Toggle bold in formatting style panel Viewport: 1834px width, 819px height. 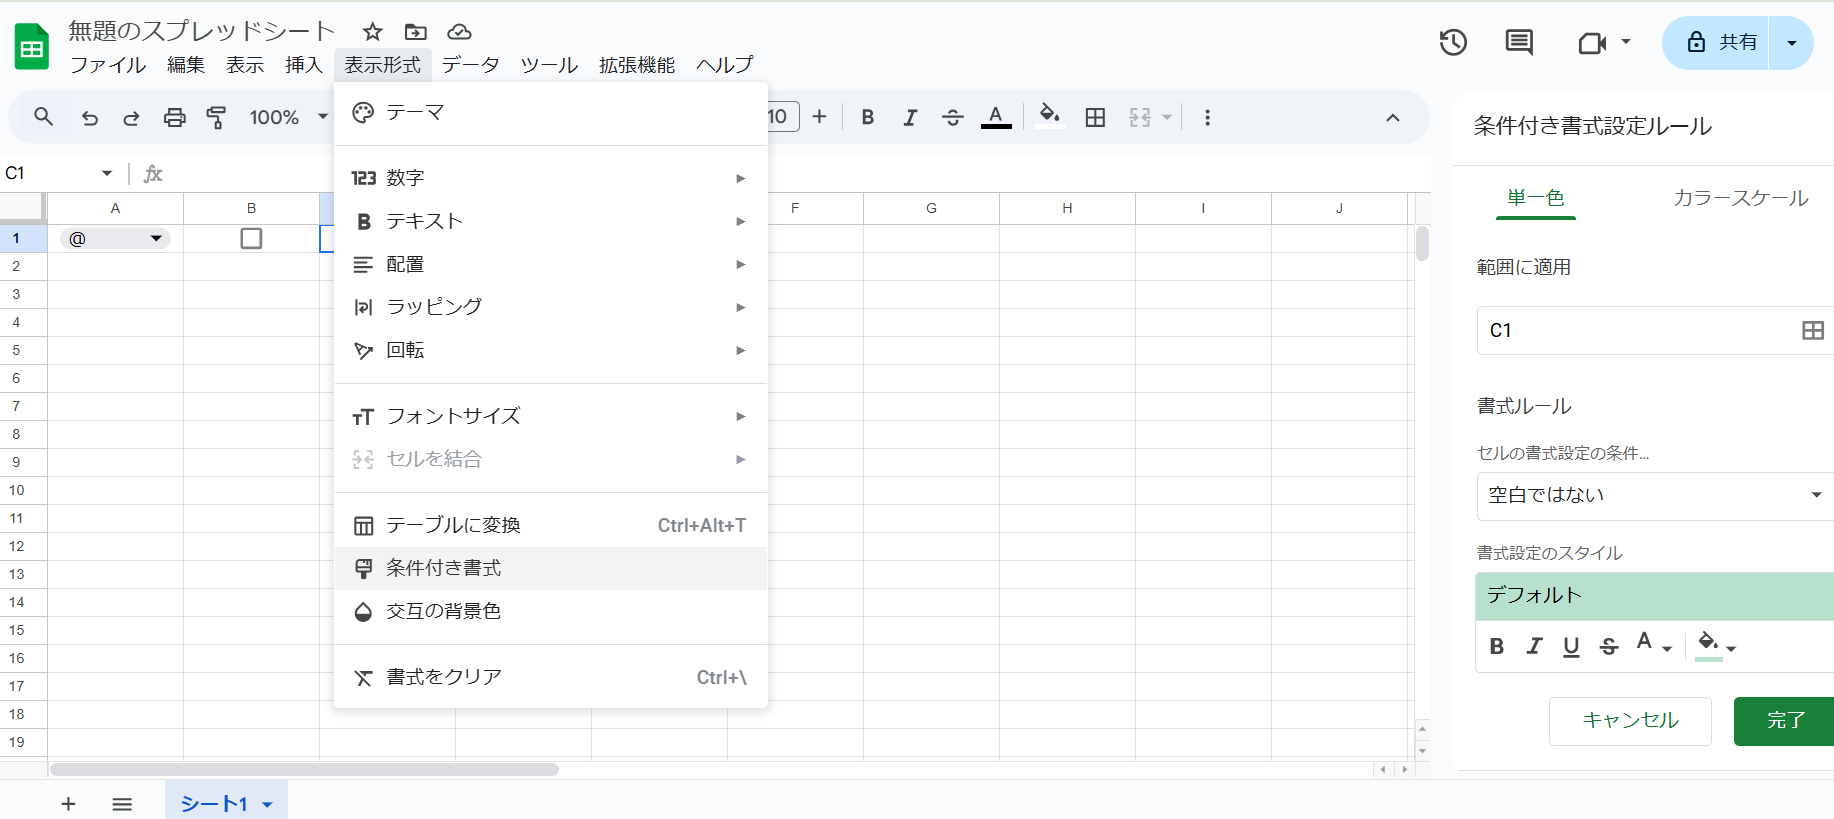1496,646
